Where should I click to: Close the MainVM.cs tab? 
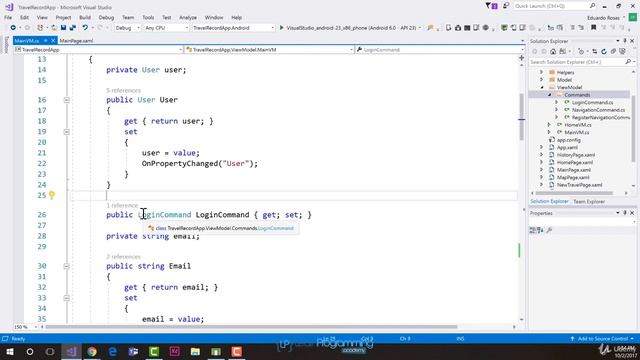pos(53,40)
